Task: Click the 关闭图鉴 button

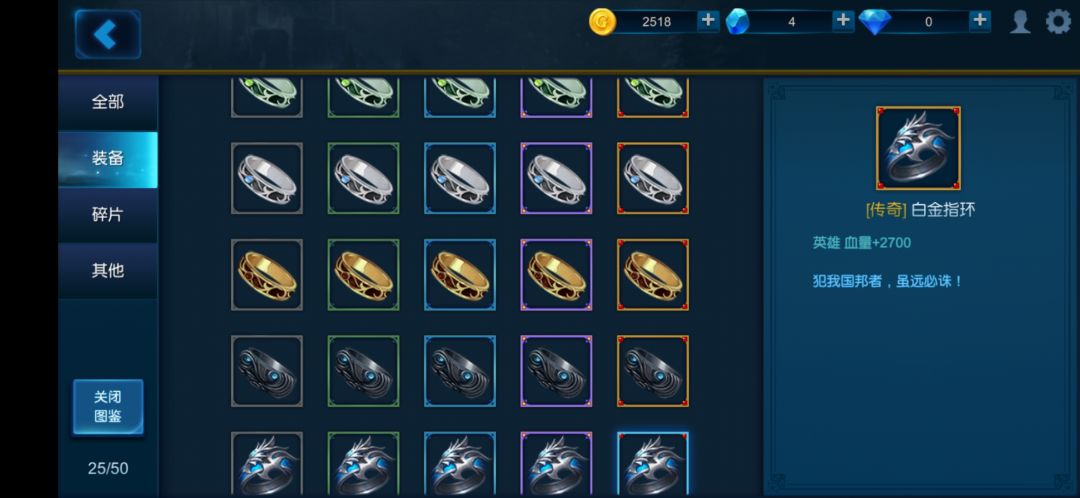Action: pos(108,407)
